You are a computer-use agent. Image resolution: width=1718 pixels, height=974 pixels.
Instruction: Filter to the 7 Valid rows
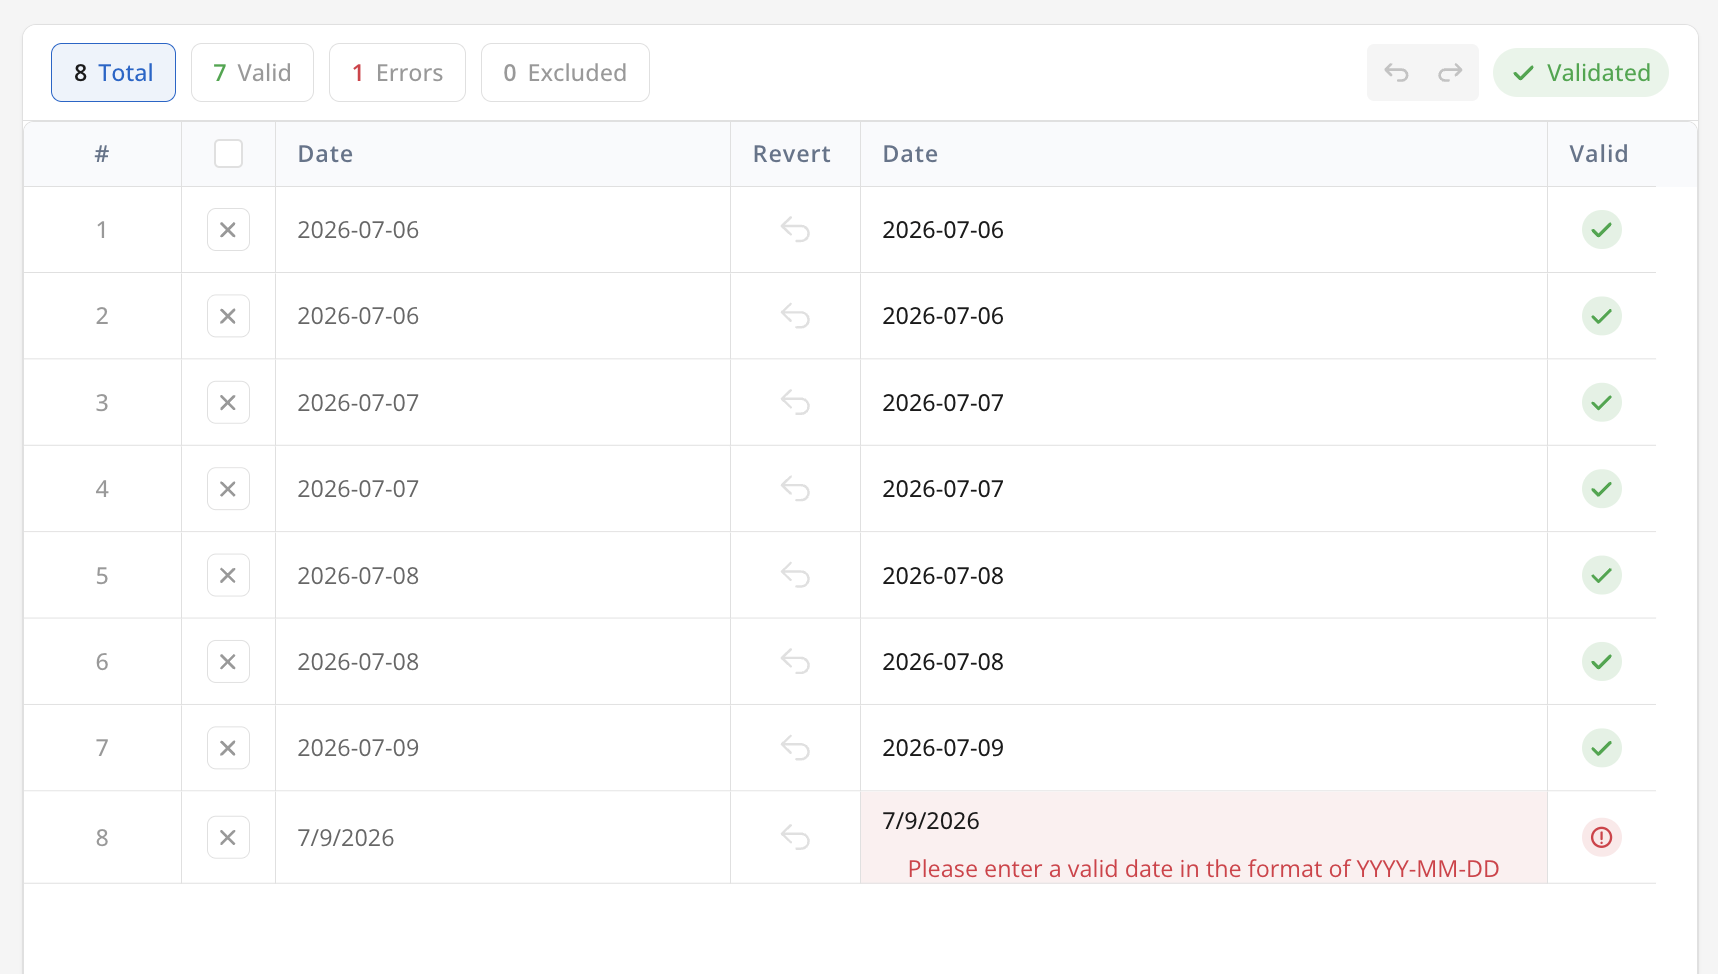[252, 72]
